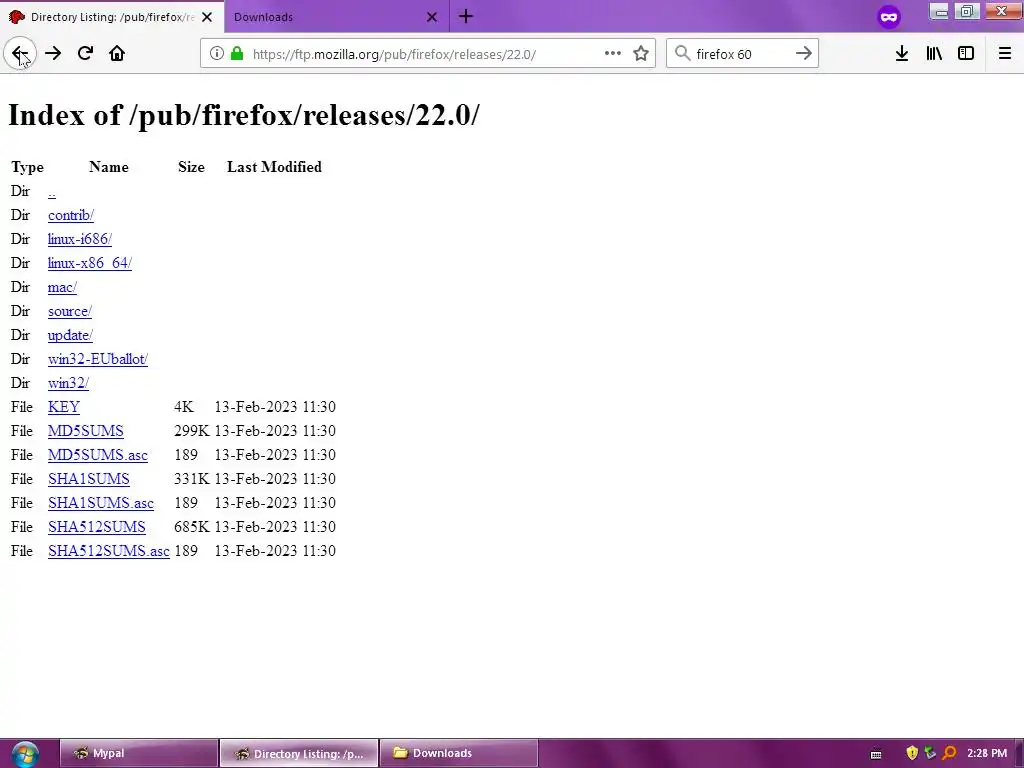Click the search box containing firefox 60

[743, 54]
